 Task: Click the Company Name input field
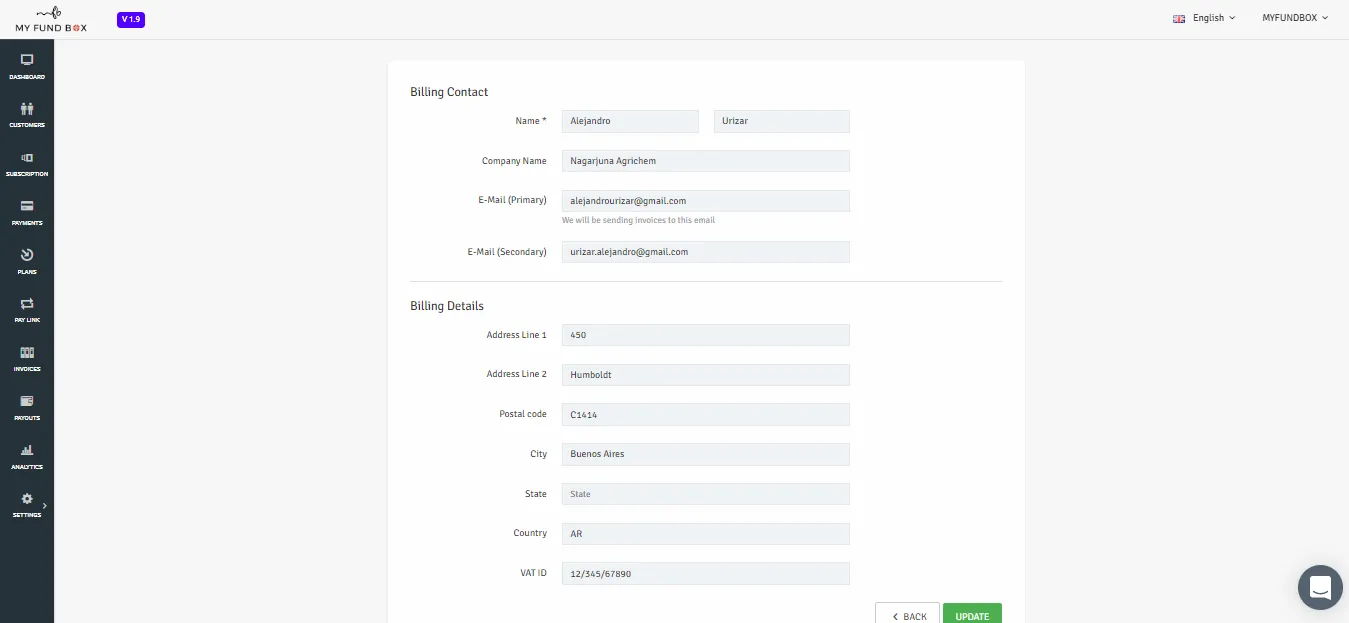point(706,161)
